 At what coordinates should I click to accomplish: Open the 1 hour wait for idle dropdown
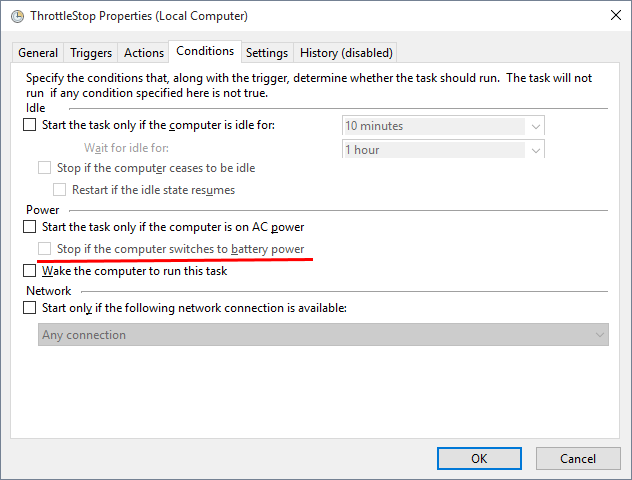tap(536, 150)
